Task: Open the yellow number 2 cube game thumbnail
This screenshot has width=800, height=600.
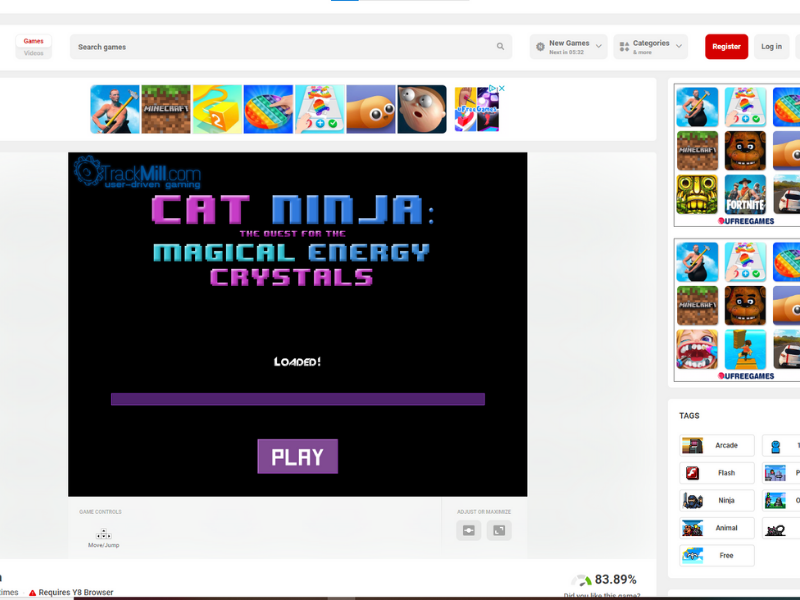Action: click(217, 109)
